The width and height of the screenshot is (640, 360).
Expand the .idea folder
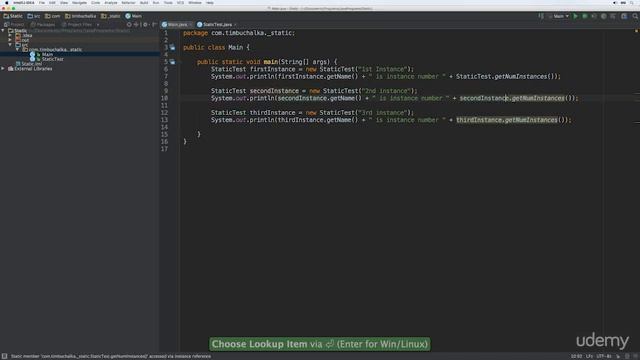[10, 36]
